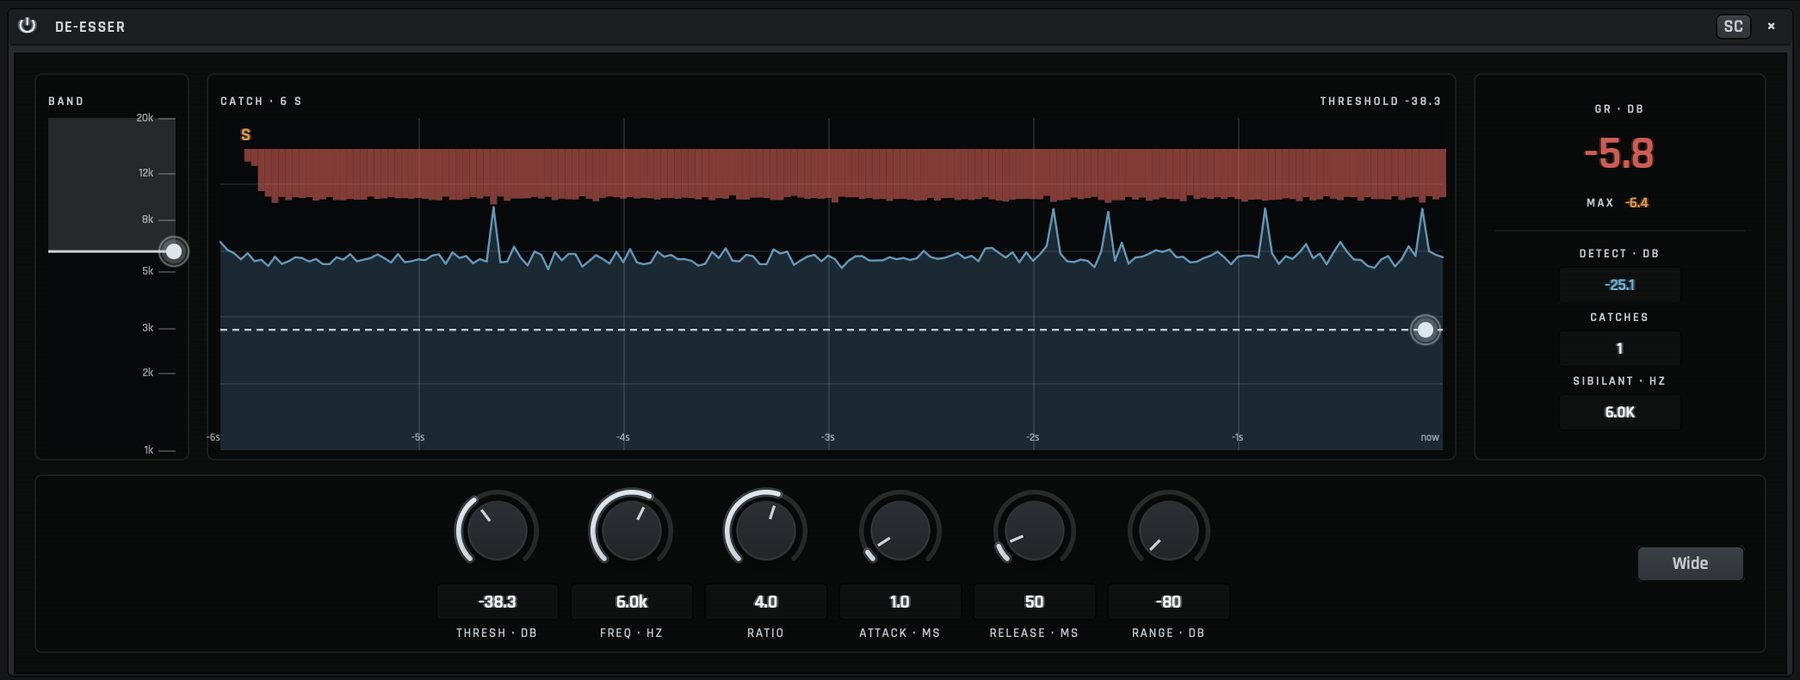Click the 20k band scale label
The image size is (1800, 680).
[145, 118]
